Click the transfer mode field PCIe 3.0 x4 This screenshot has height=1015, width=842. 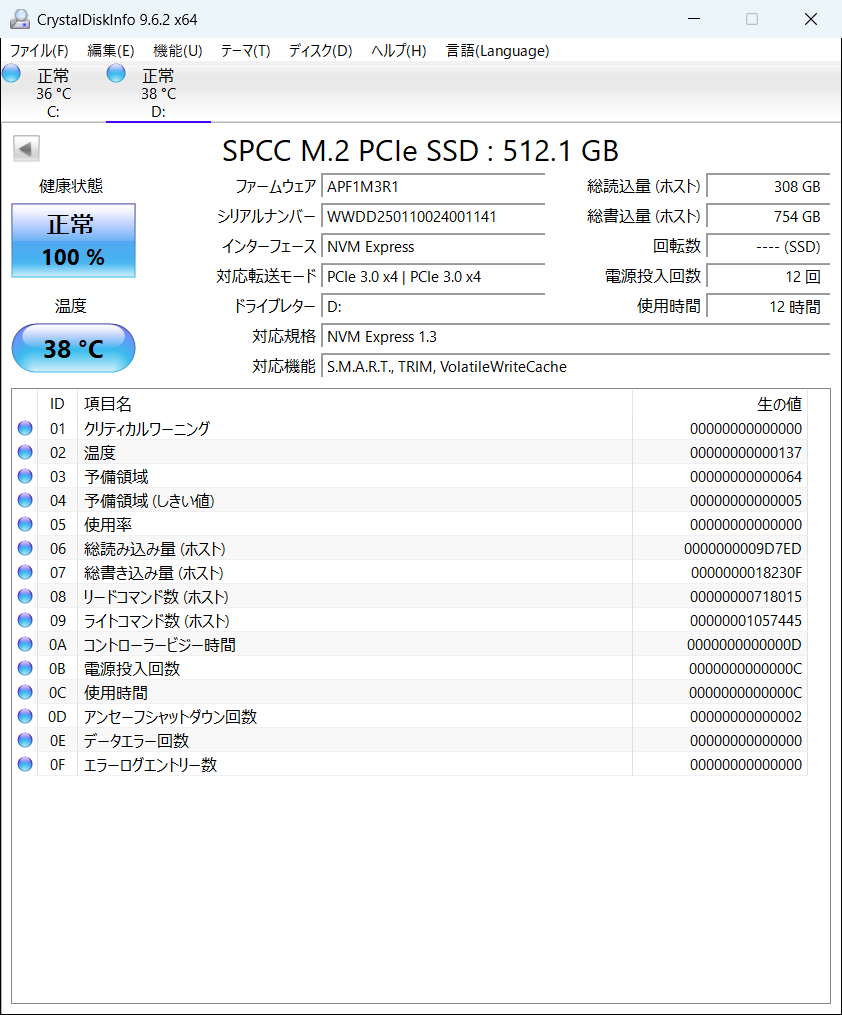coord(433,276)
